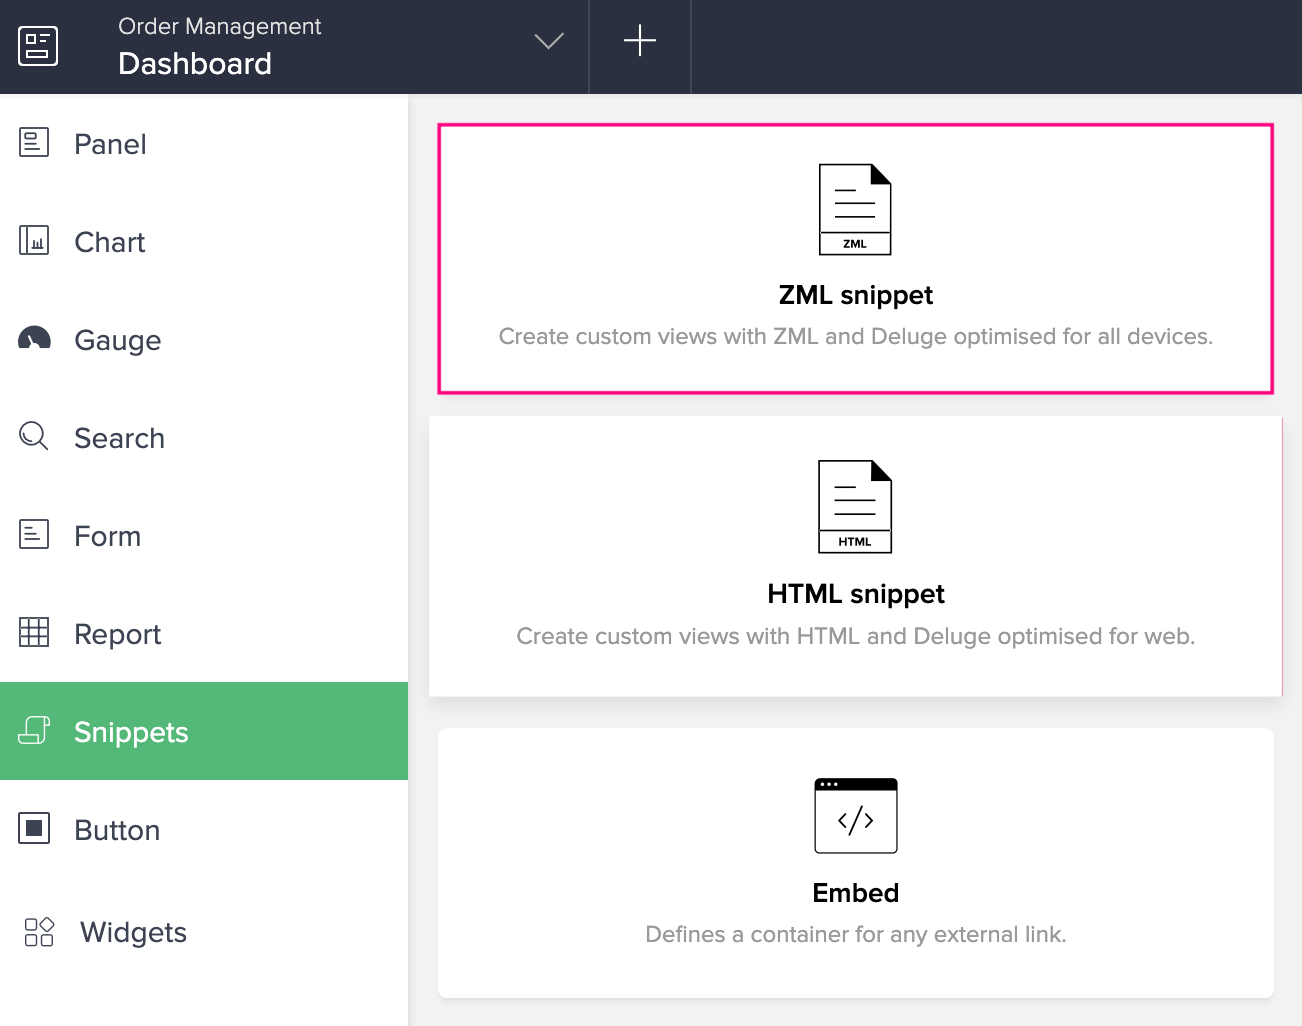Screen dimensions: 1302x1026
Task: Click the Gauge meter icon
Action: pos(34,339)
